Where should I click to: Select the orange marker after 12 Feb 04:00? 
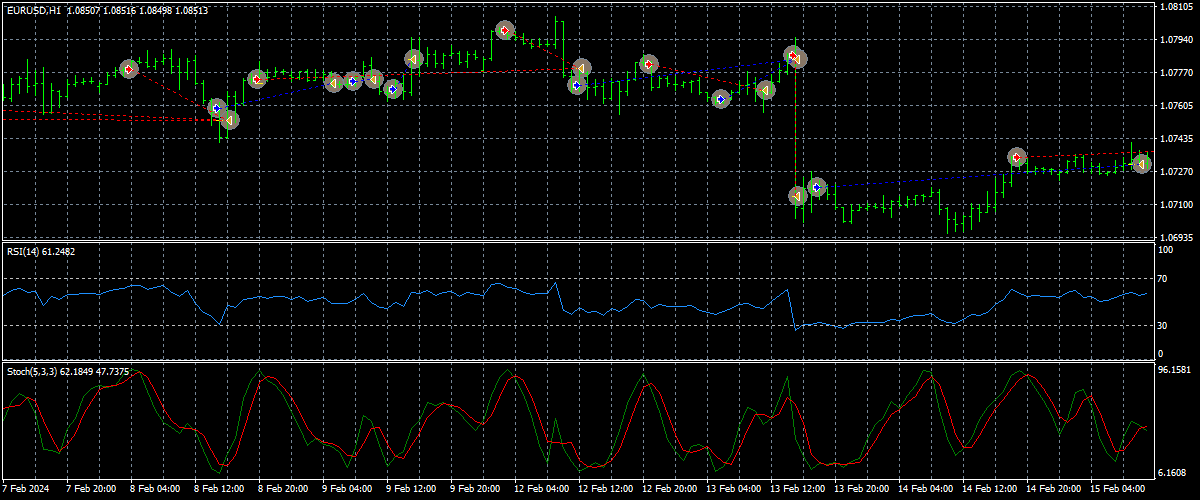tap(581, 69)
